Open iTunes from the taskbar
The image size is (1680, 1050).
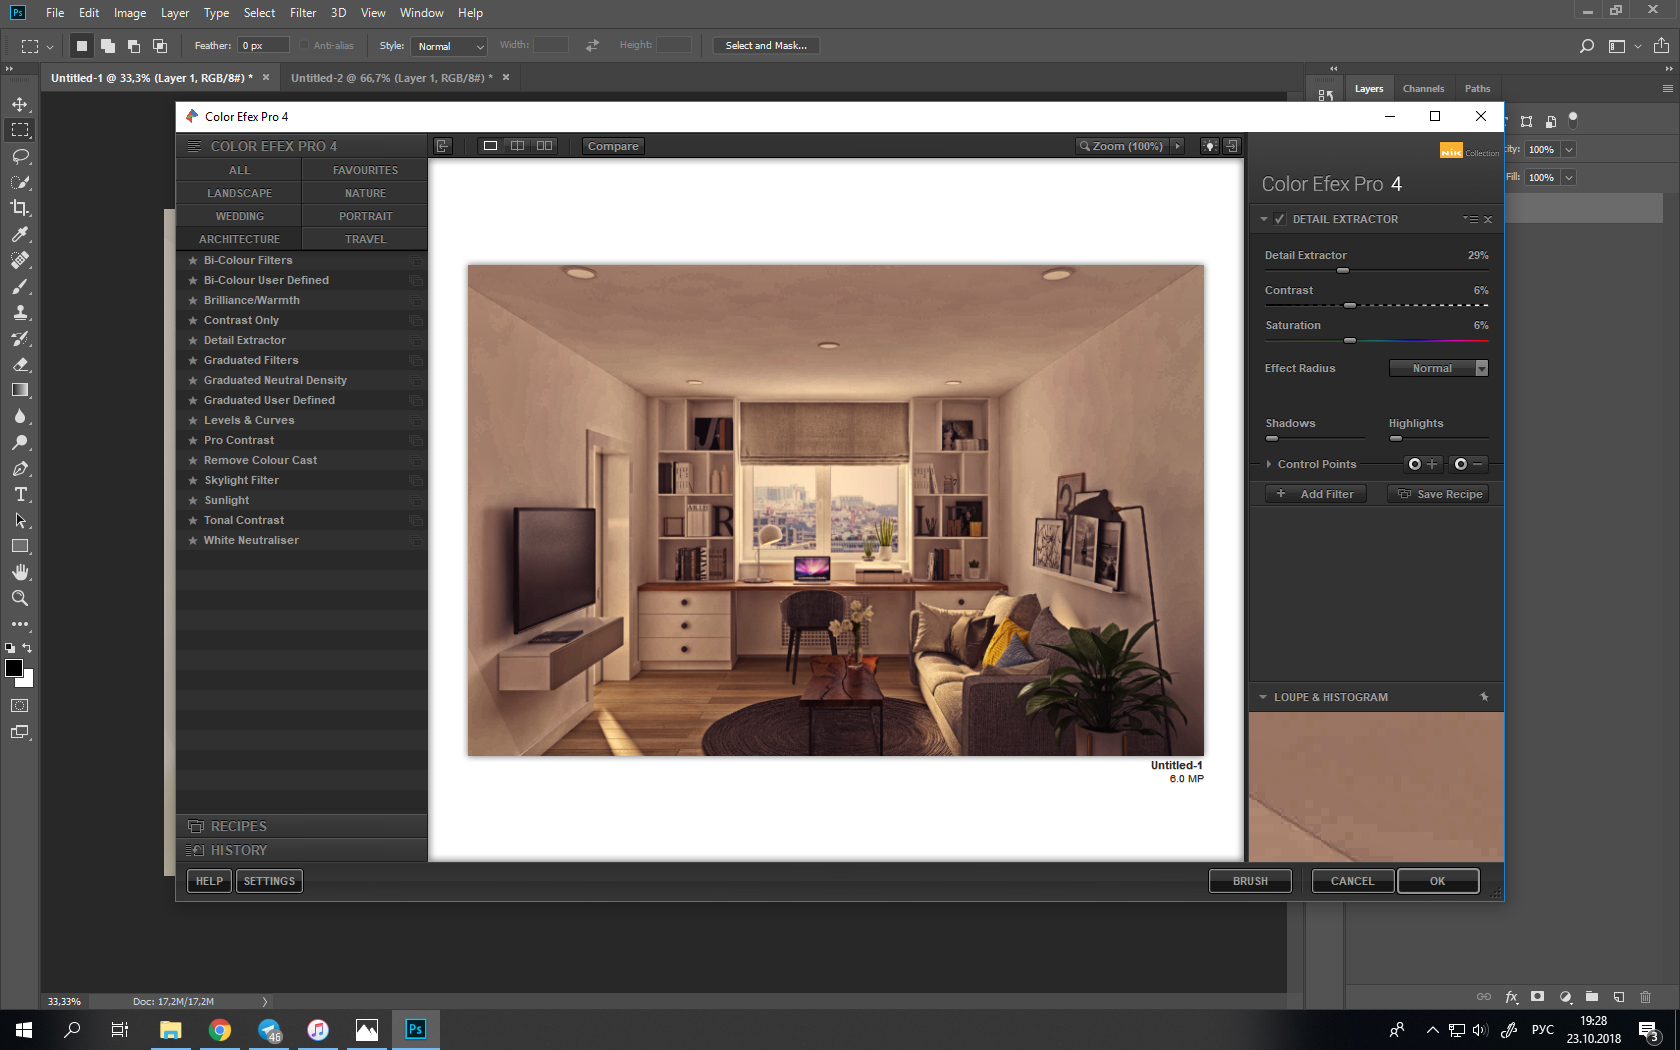pos(318,1030)
